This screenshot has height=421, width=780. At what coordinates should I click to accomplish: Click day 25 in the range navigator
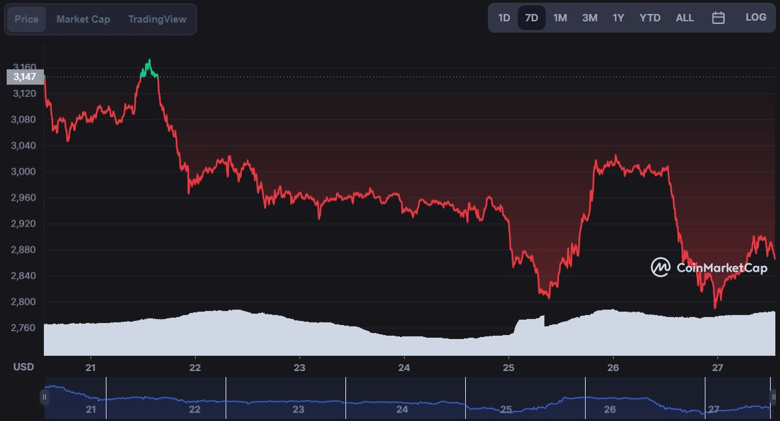click(x=506, y=409)
